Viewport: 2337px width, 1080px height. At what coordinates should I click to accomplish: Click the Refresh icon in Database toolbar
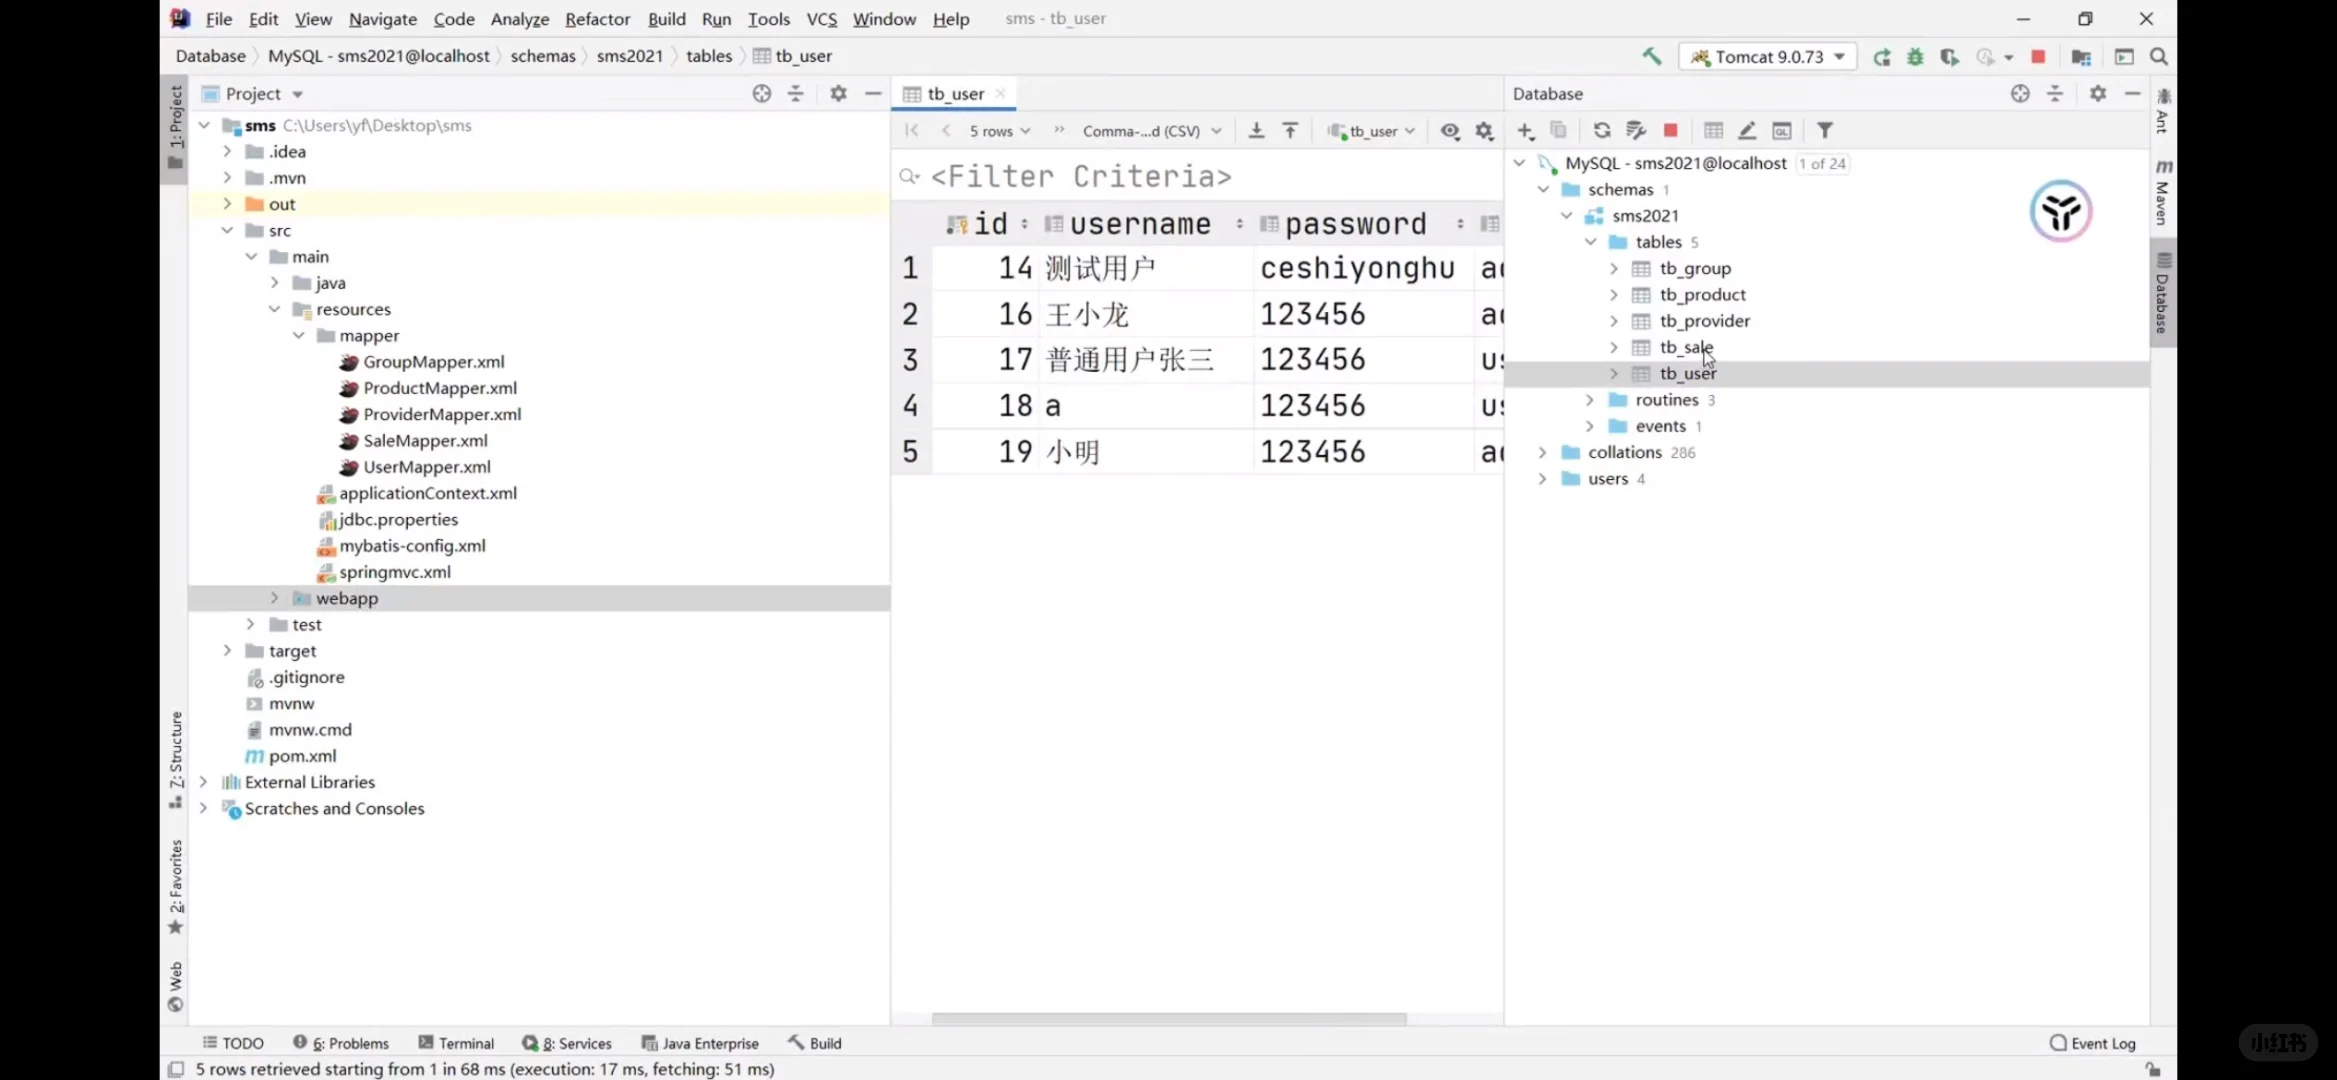click(1602, 131)
